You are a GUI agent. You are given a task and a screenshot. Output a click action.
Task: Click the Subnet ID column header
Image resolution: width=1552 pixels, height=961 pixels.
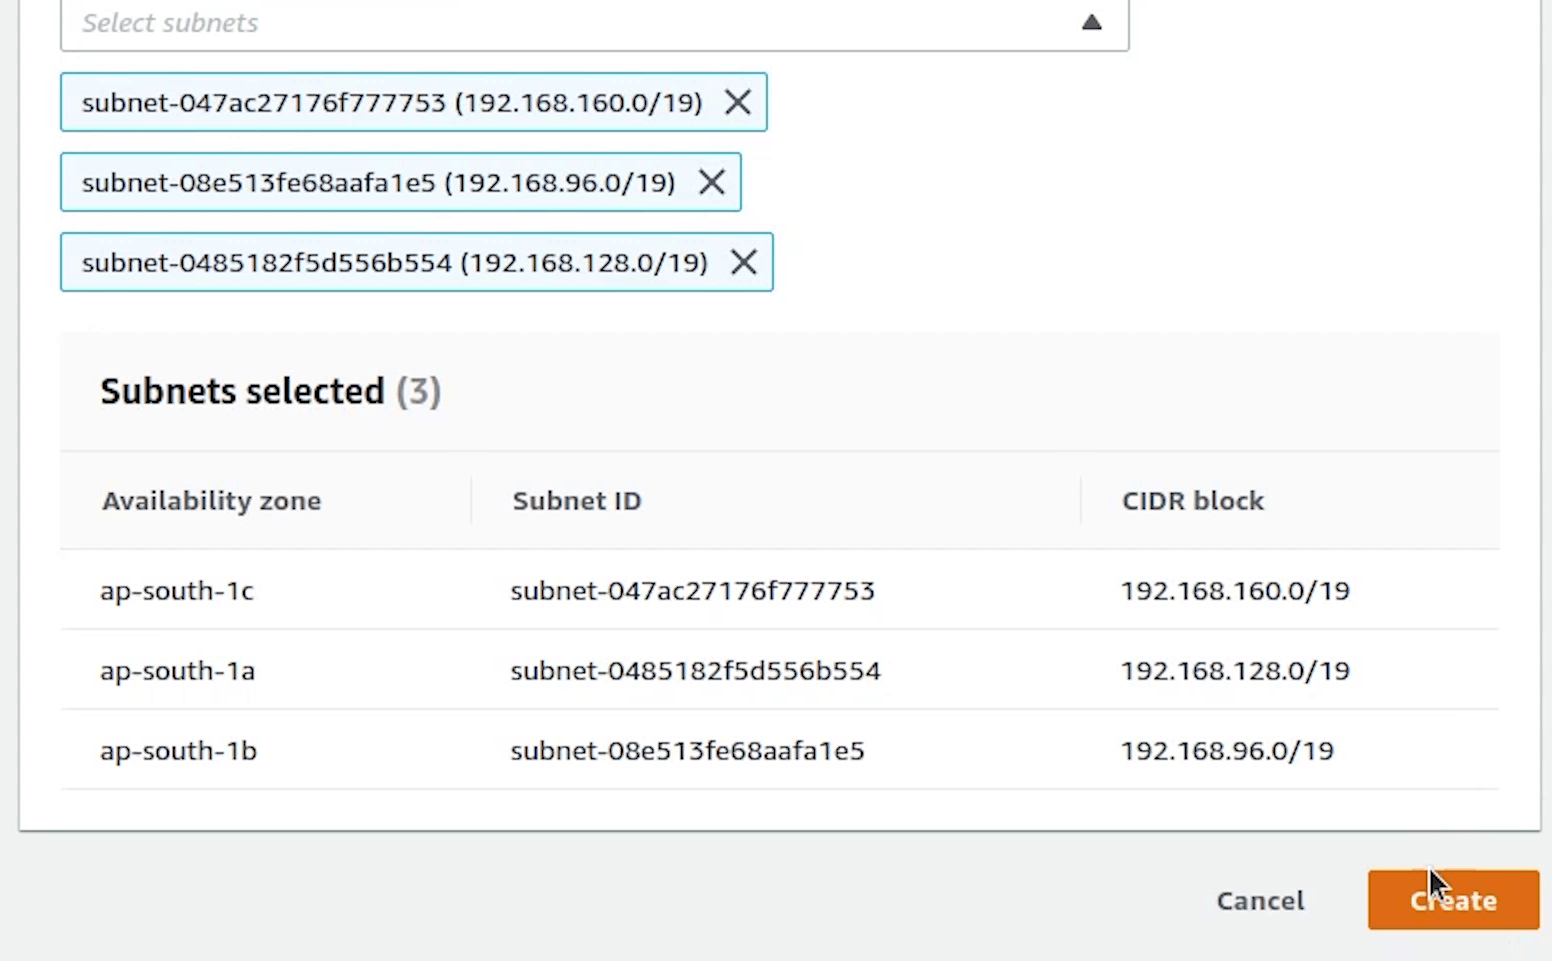(x=576, y=500)
